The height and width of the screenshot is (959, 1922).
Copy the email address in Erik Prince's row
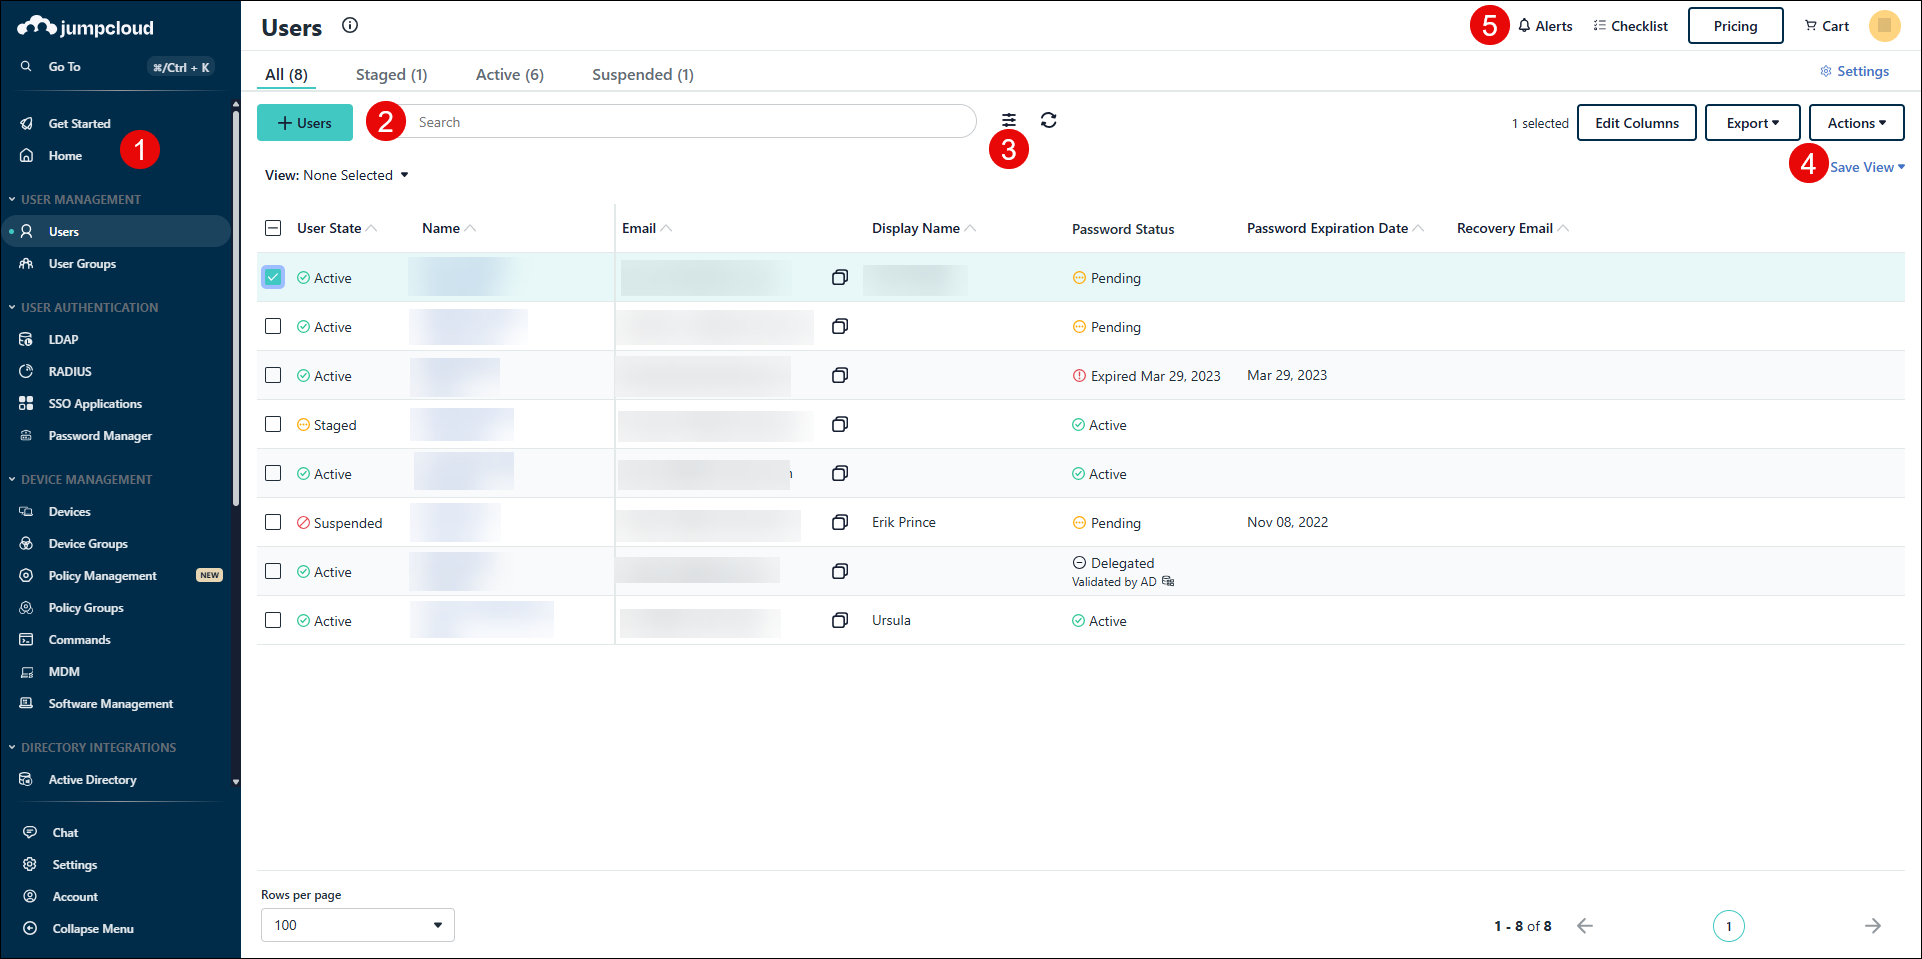(839, 522)
